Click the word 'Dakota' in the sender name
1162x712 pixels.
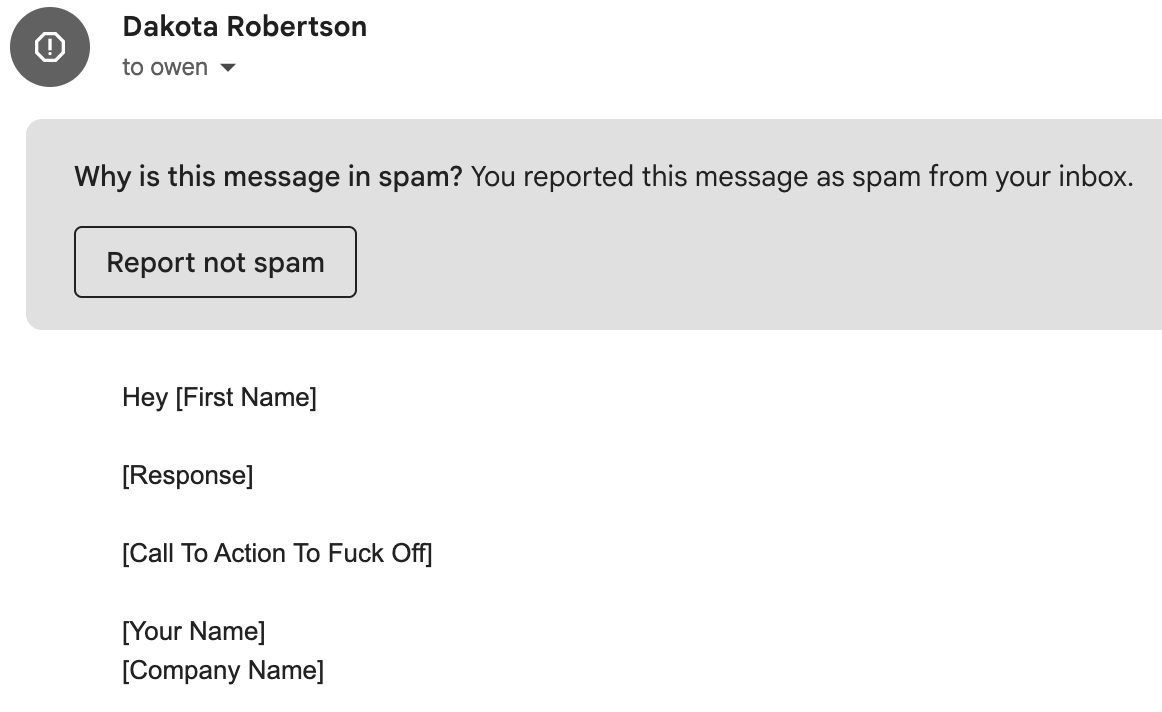(170, 27)
